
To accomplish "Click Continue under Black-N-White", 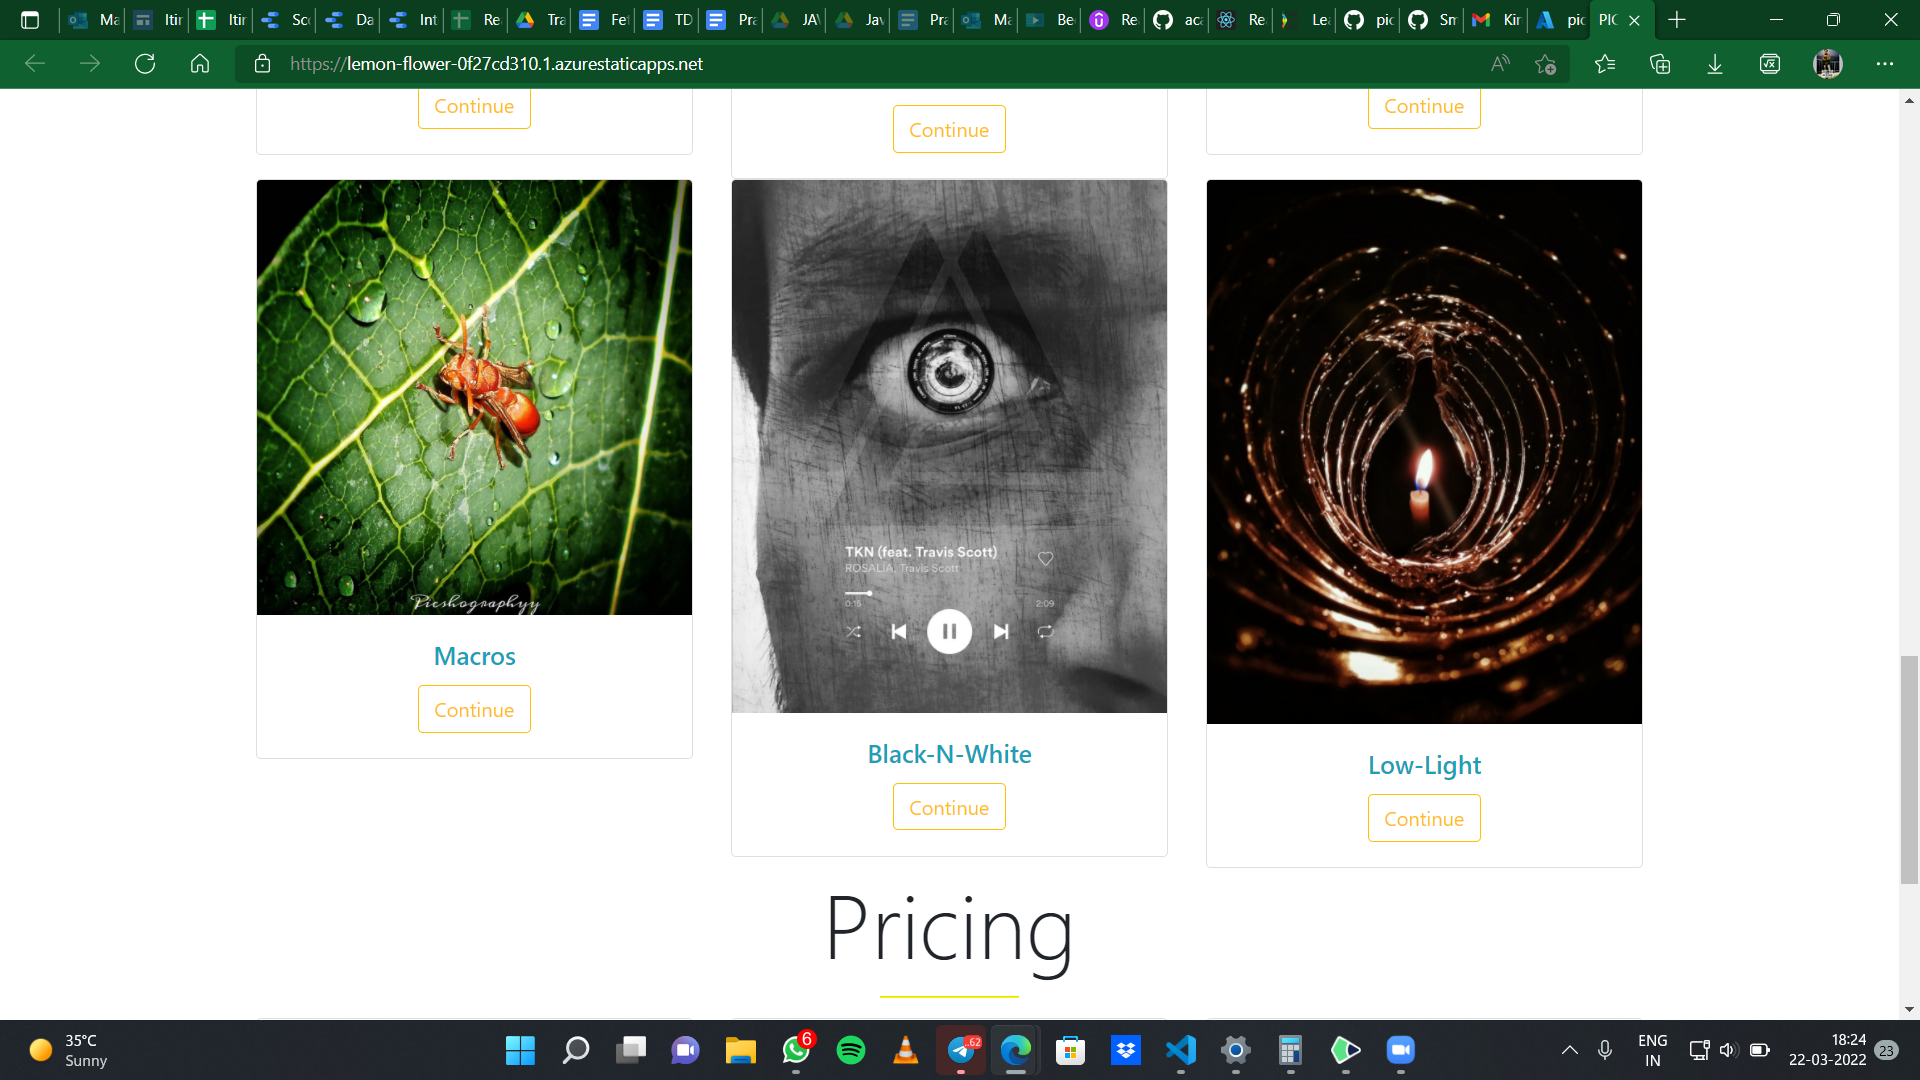I will [949, 808].
